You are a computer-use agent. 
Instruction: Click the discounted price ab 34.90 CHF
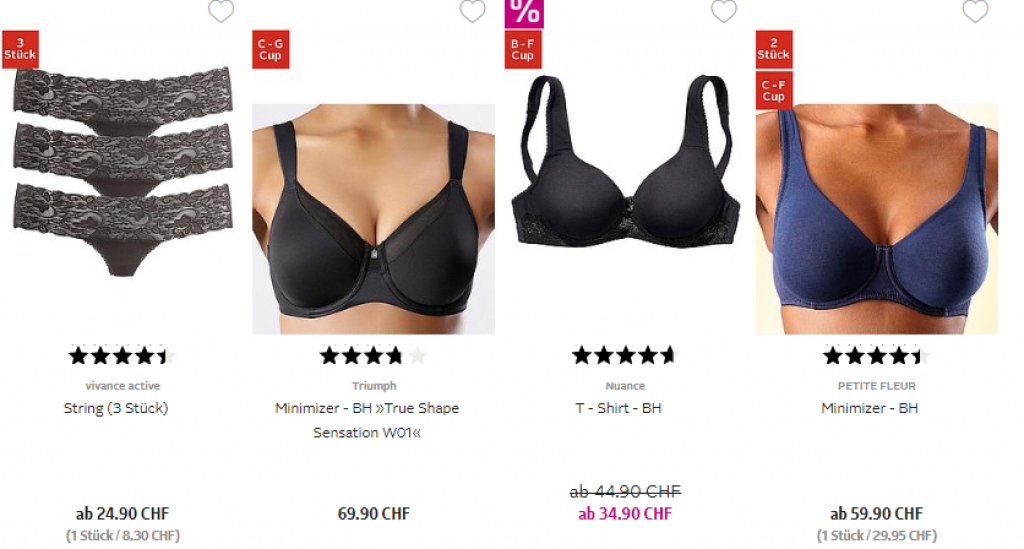point(625,514)
